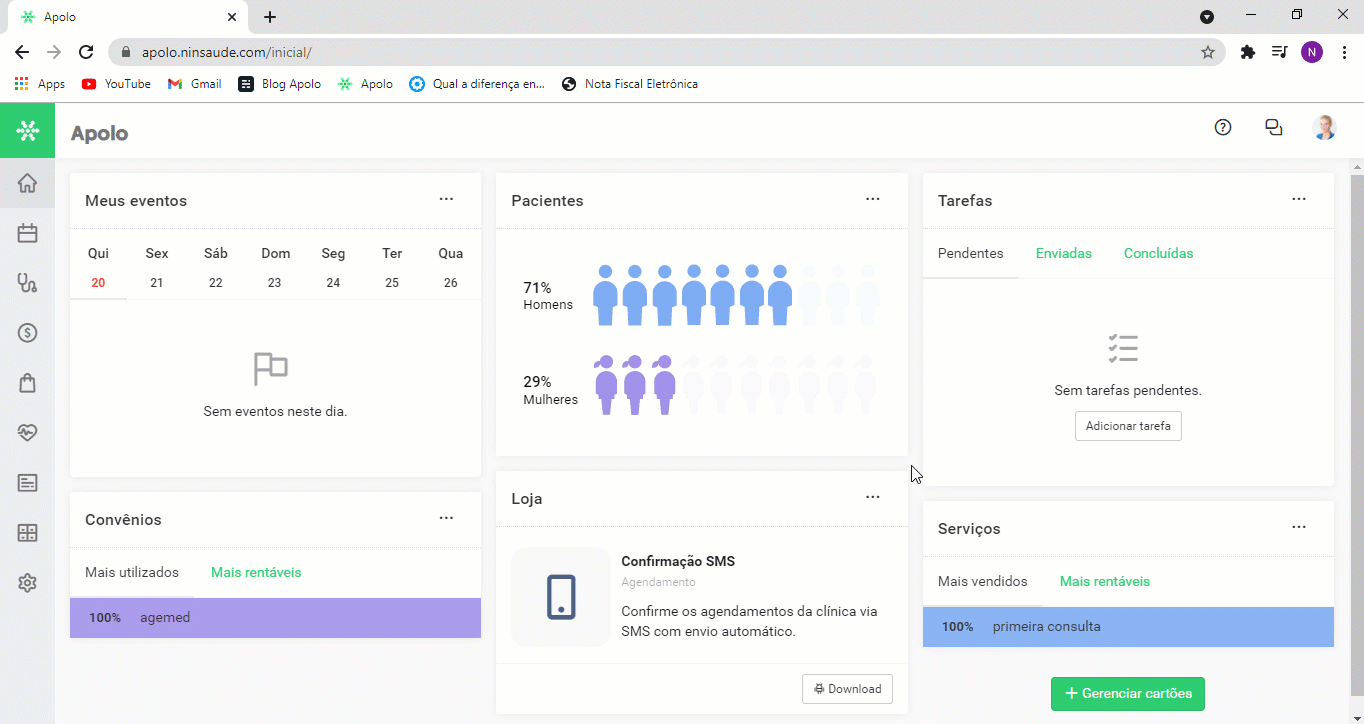Select the Mais utilizados tab in Convênios

click(x=132, y=573)
